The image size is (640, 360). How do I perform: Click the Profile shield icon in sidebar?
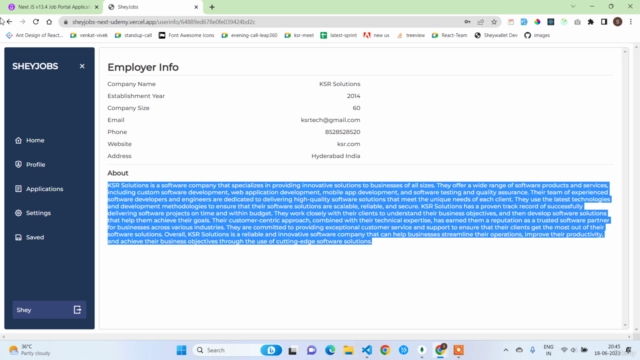click(x=18, y=164)
